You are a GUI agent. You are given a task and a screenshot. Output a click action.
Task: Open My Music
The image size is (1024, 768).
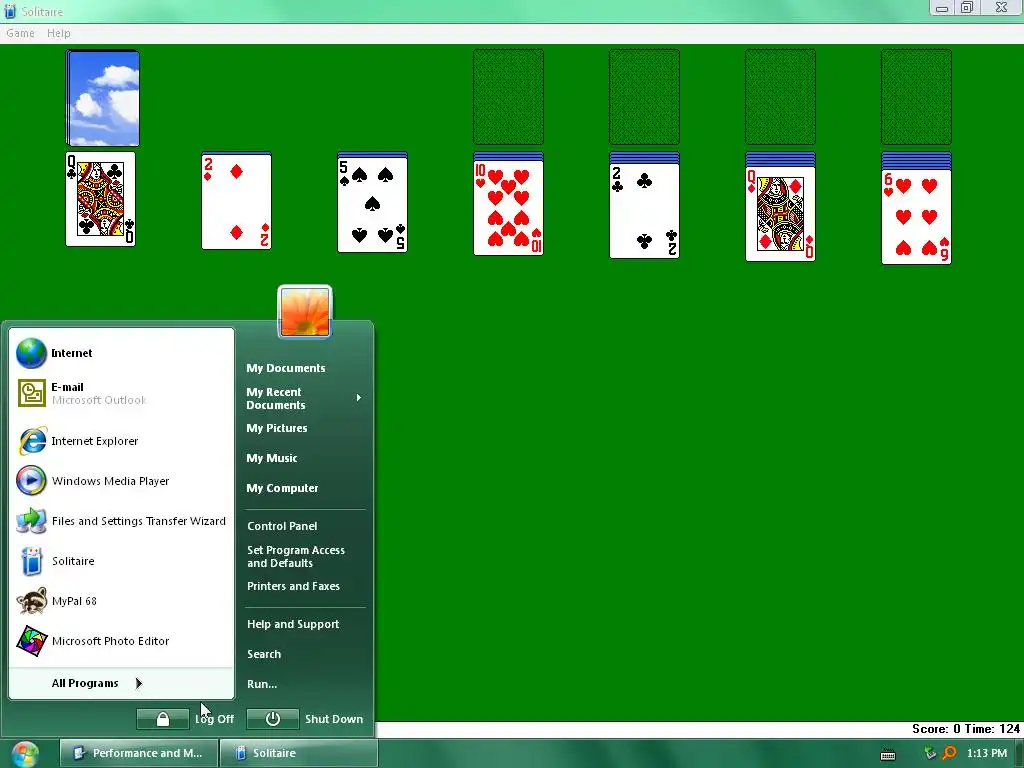pos(272,458)
